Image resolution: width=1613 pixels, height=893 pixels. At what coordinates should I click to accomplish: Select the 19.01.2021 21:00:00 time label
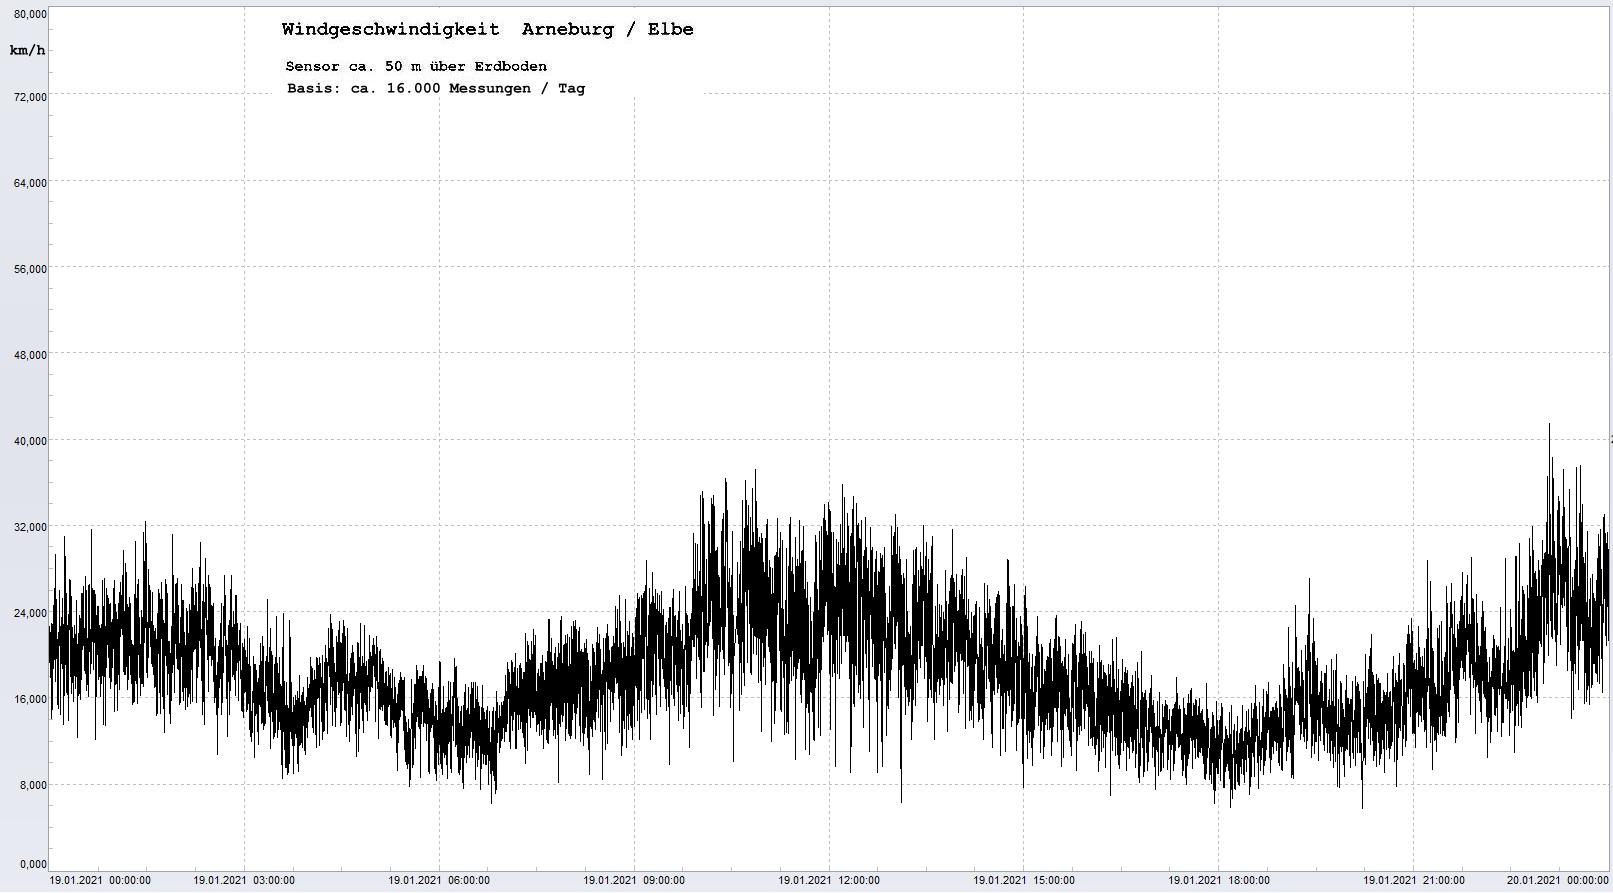click(x=1414, y=881)
